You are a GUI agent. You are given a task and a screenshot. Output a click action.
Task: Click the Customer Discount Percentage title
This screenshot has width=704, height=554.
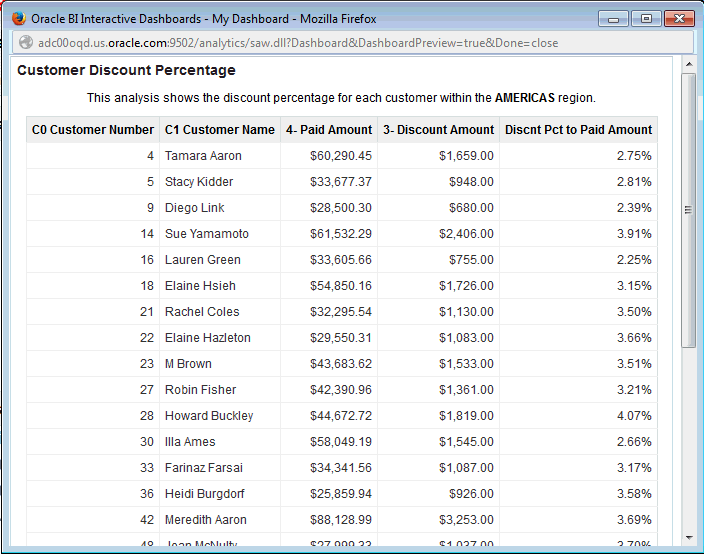[x=126, y=70]
